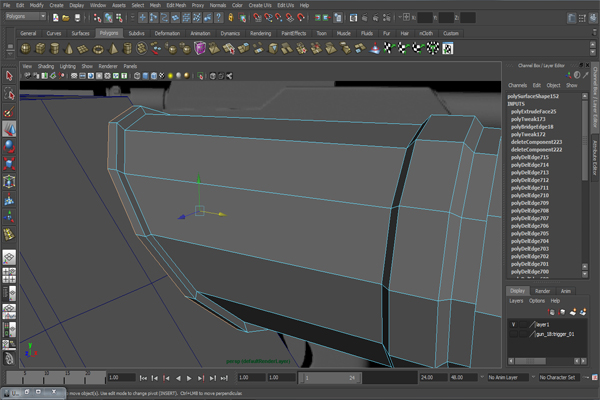Click the open scene folder icon

point(66,18)
